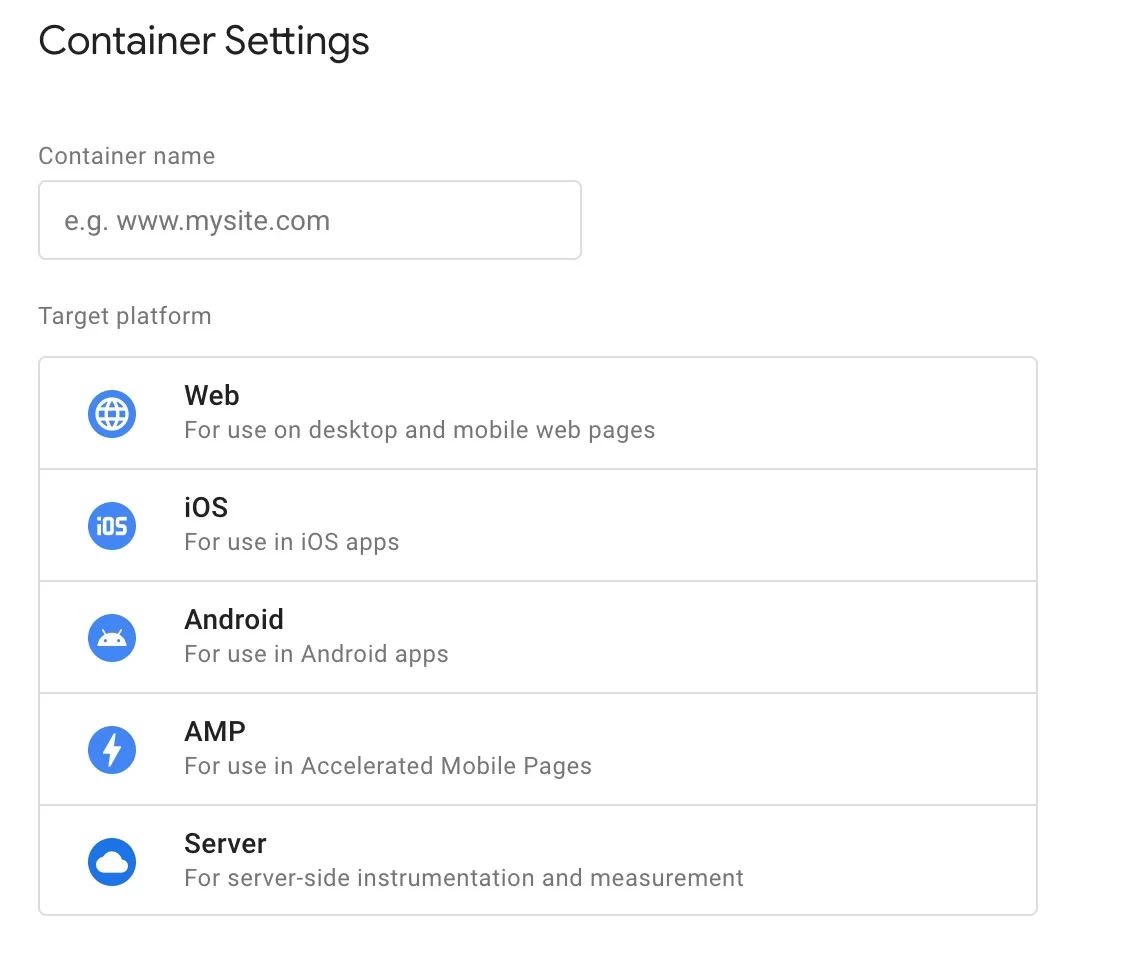
Task: Select the iOS target platform title
Action: point(206,507)
